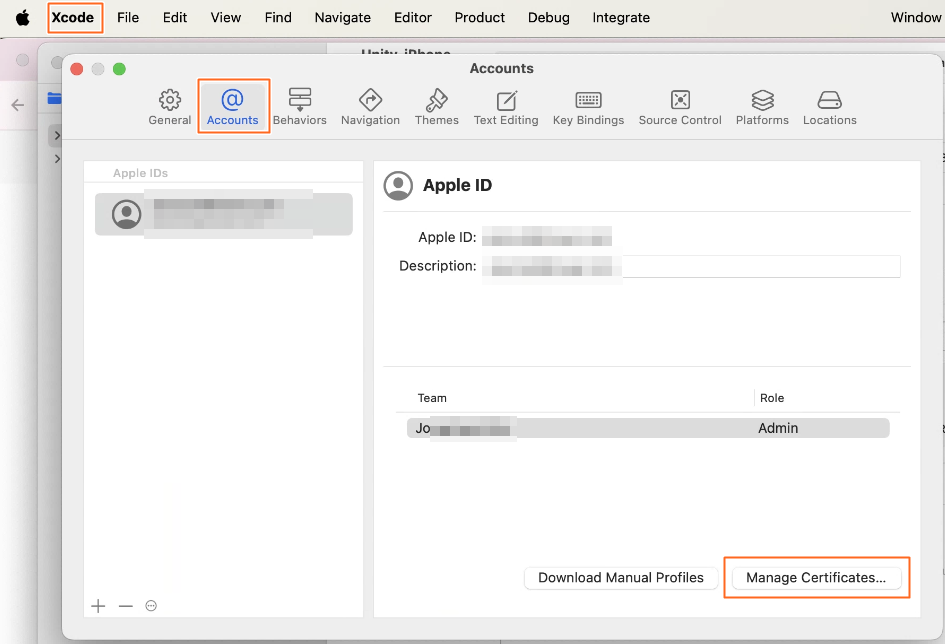
Task: Open the Text Editing settings tab
Action: 506,107
